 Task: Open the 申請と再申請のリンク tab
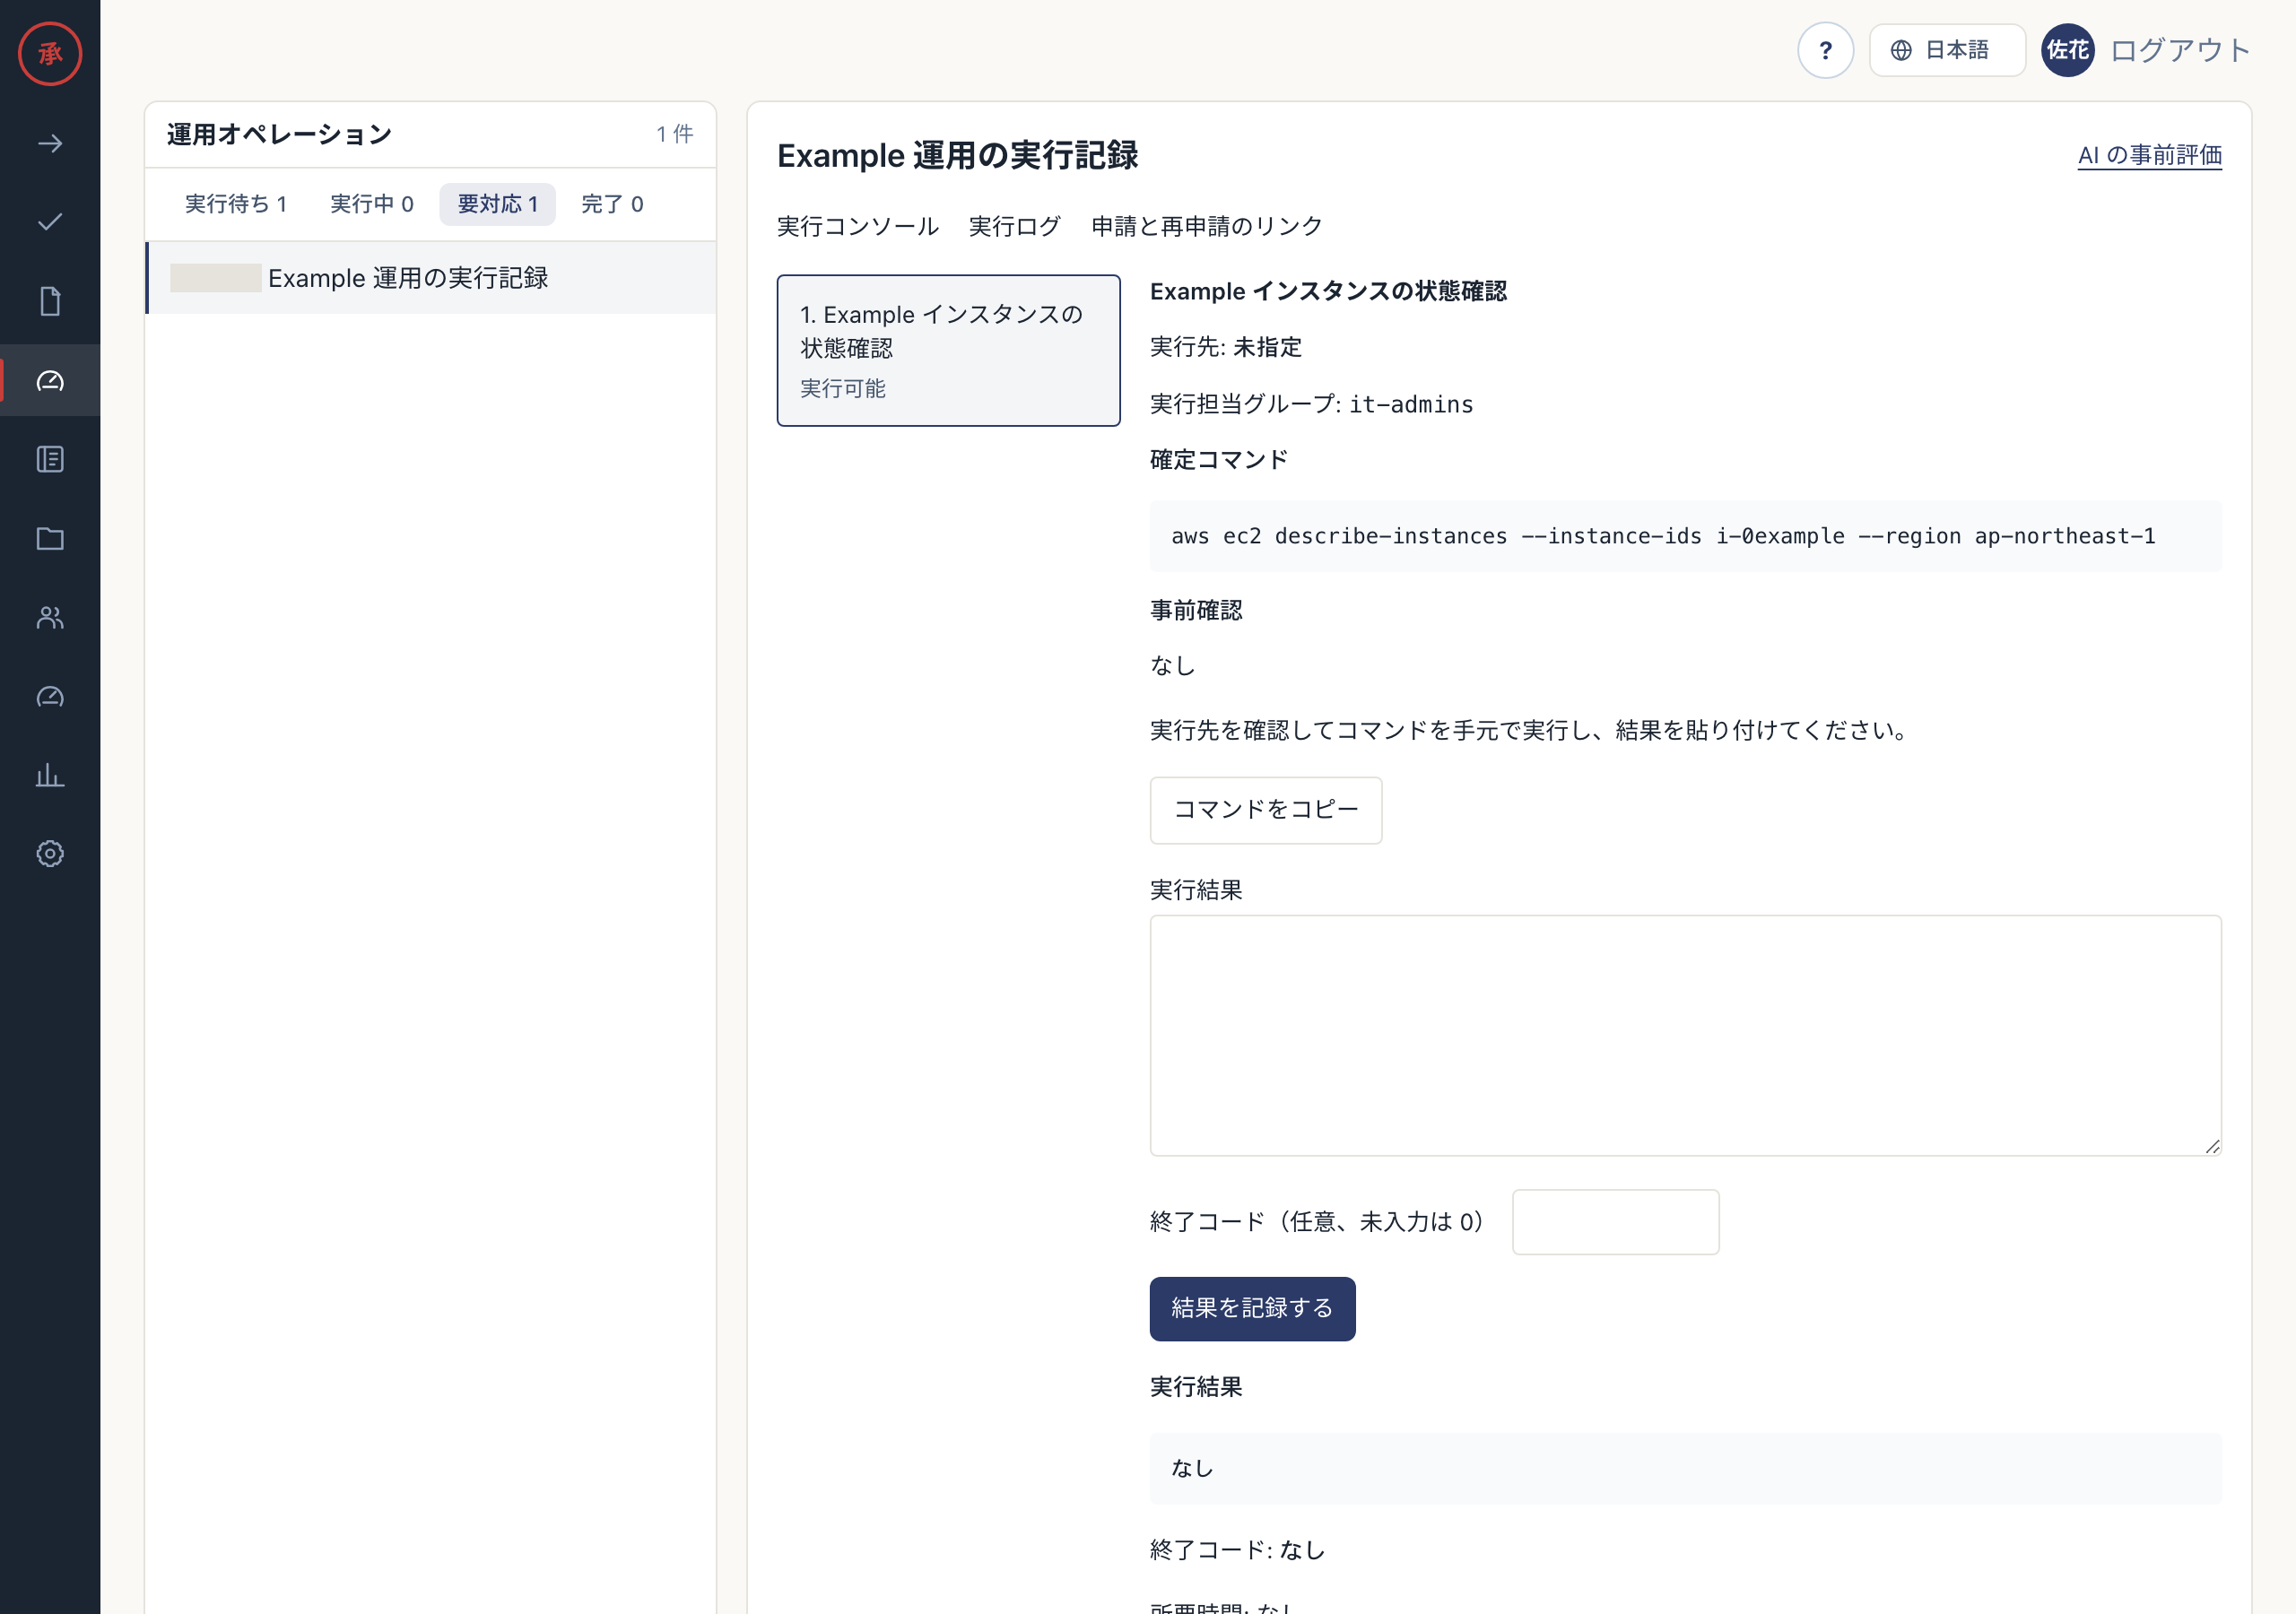point(1206,226)
